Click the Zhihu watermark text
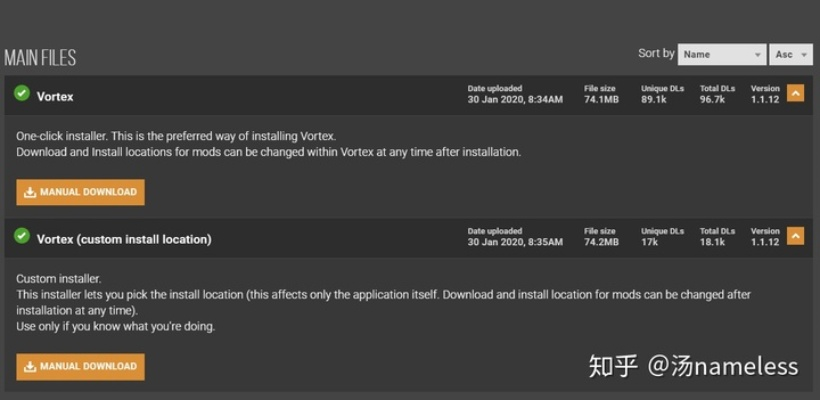Image resolution: width=820 pixels, height=400 pixels. tap(693, 366)
